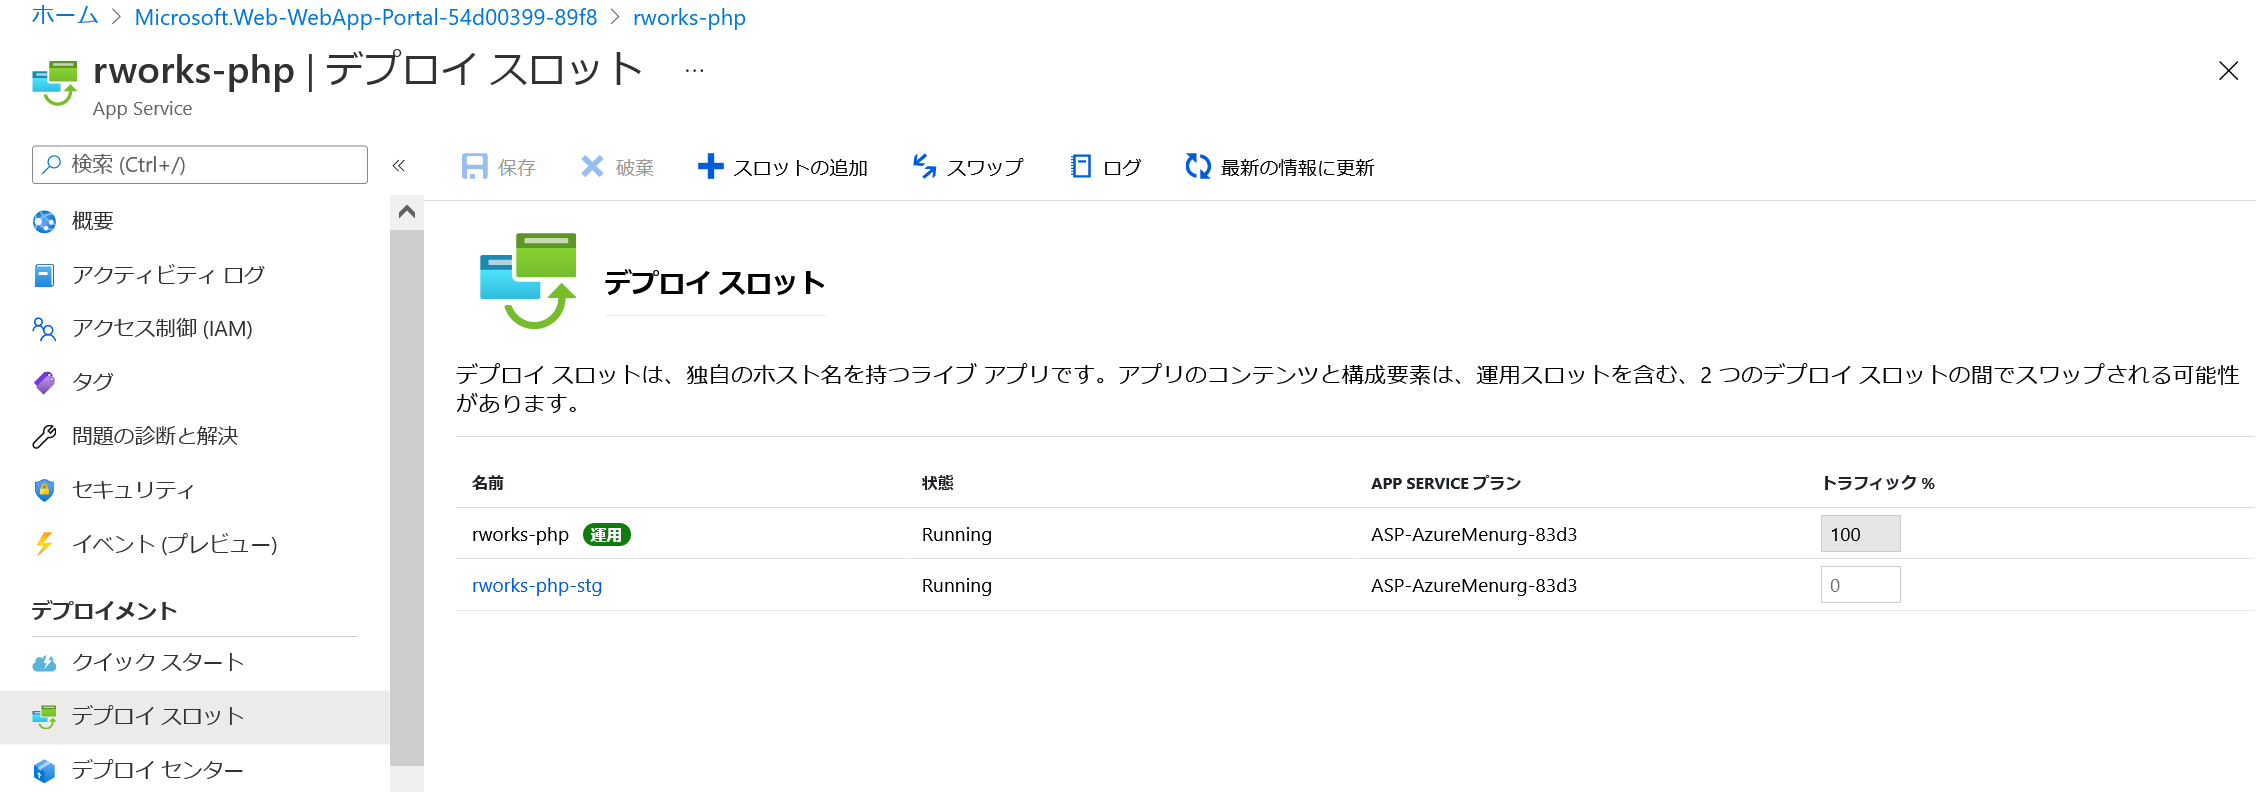Click the 名前 column header
Viewport: 2256px width, 792px height.
[x=488, y=483]
